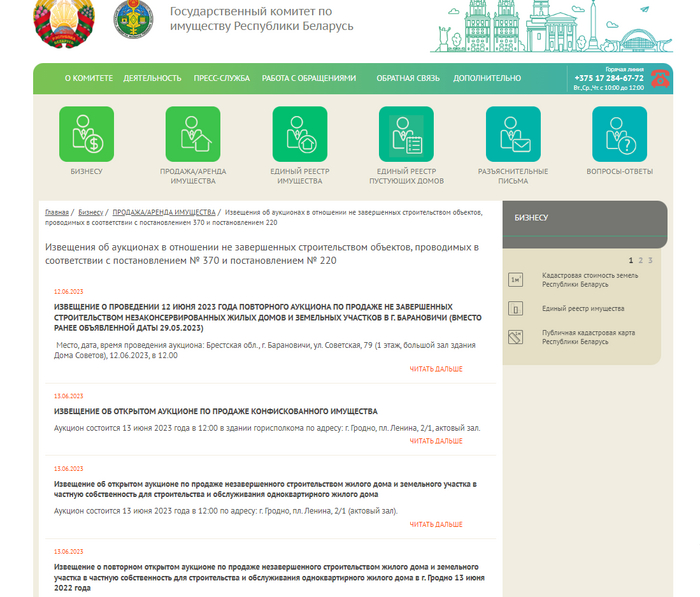The width and height of the screenshot is (700, 597).
Task: Open the ЕДИНЫЙ РЕЕСТР ПУСТУЮЩИХ ДОМОВ icon
Action: 406,134
